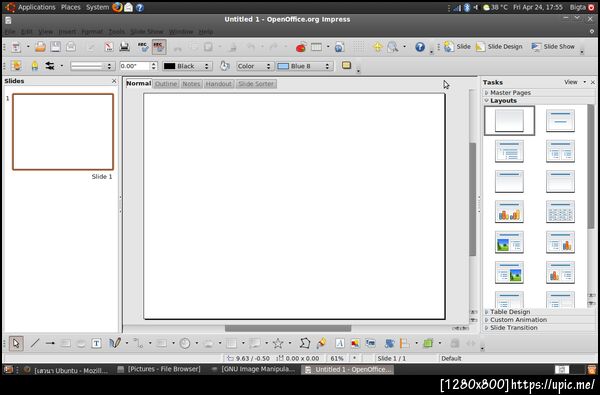Viewport: 600px width, 395px height.
Task: Open the Fontwork Gallery
Action: pyautogui.click(x=339, y=343)
